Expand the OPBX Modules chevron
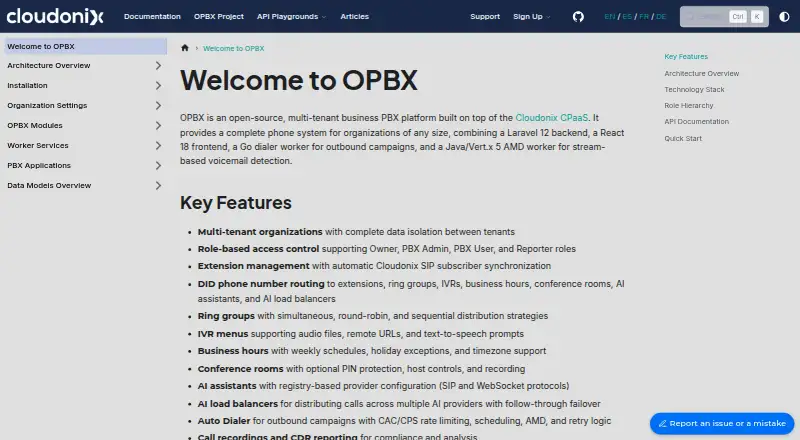800x440 pixels. [158, 126]
